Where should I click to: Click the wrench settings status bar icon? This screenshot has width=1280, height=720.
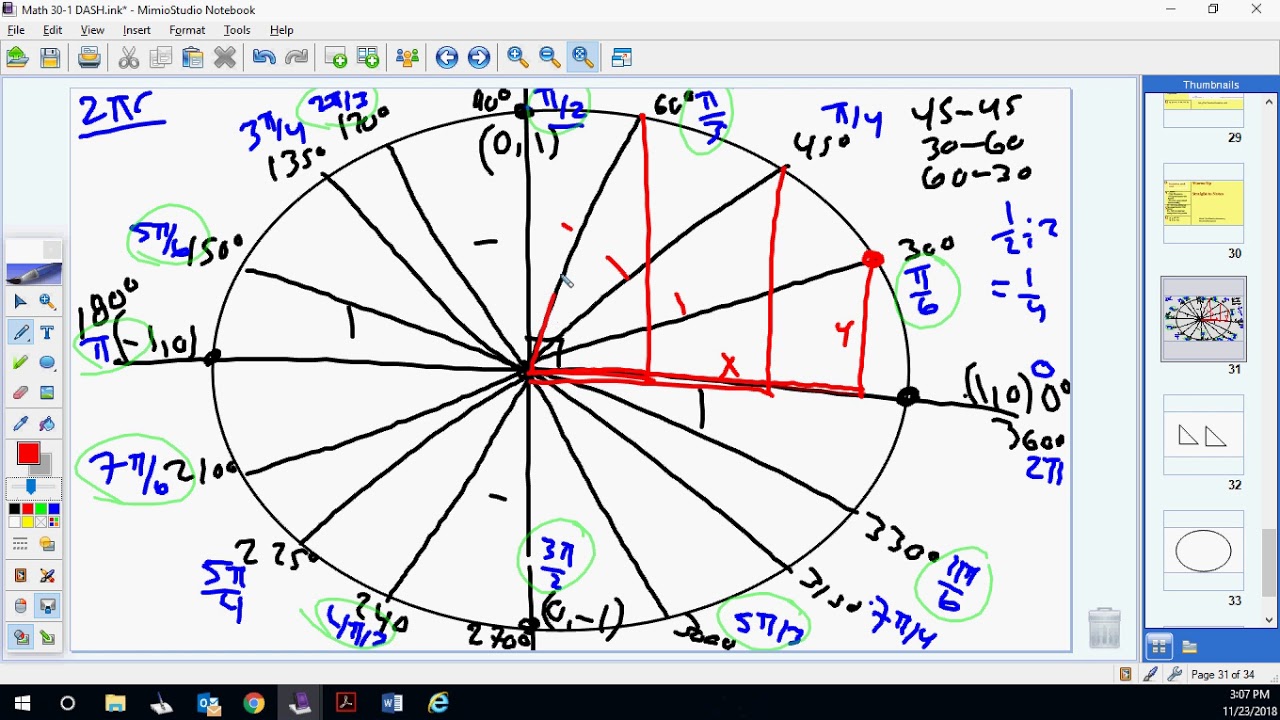[1175, 675]
